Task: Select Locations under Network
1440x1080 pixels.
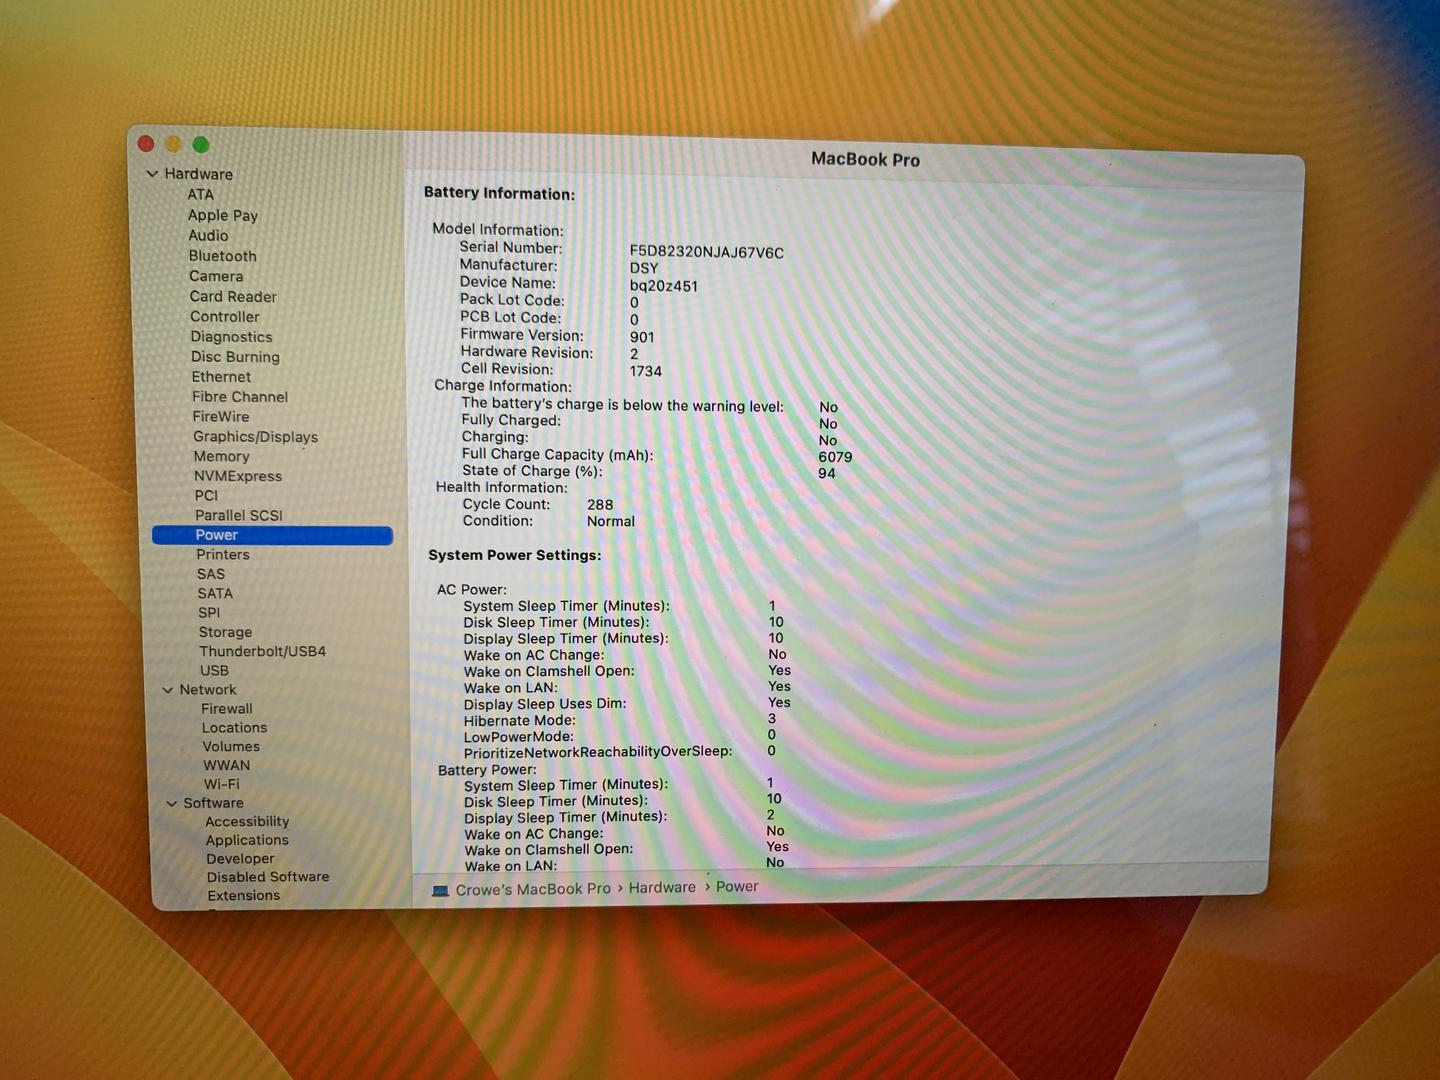Action: tap(235, 728)
